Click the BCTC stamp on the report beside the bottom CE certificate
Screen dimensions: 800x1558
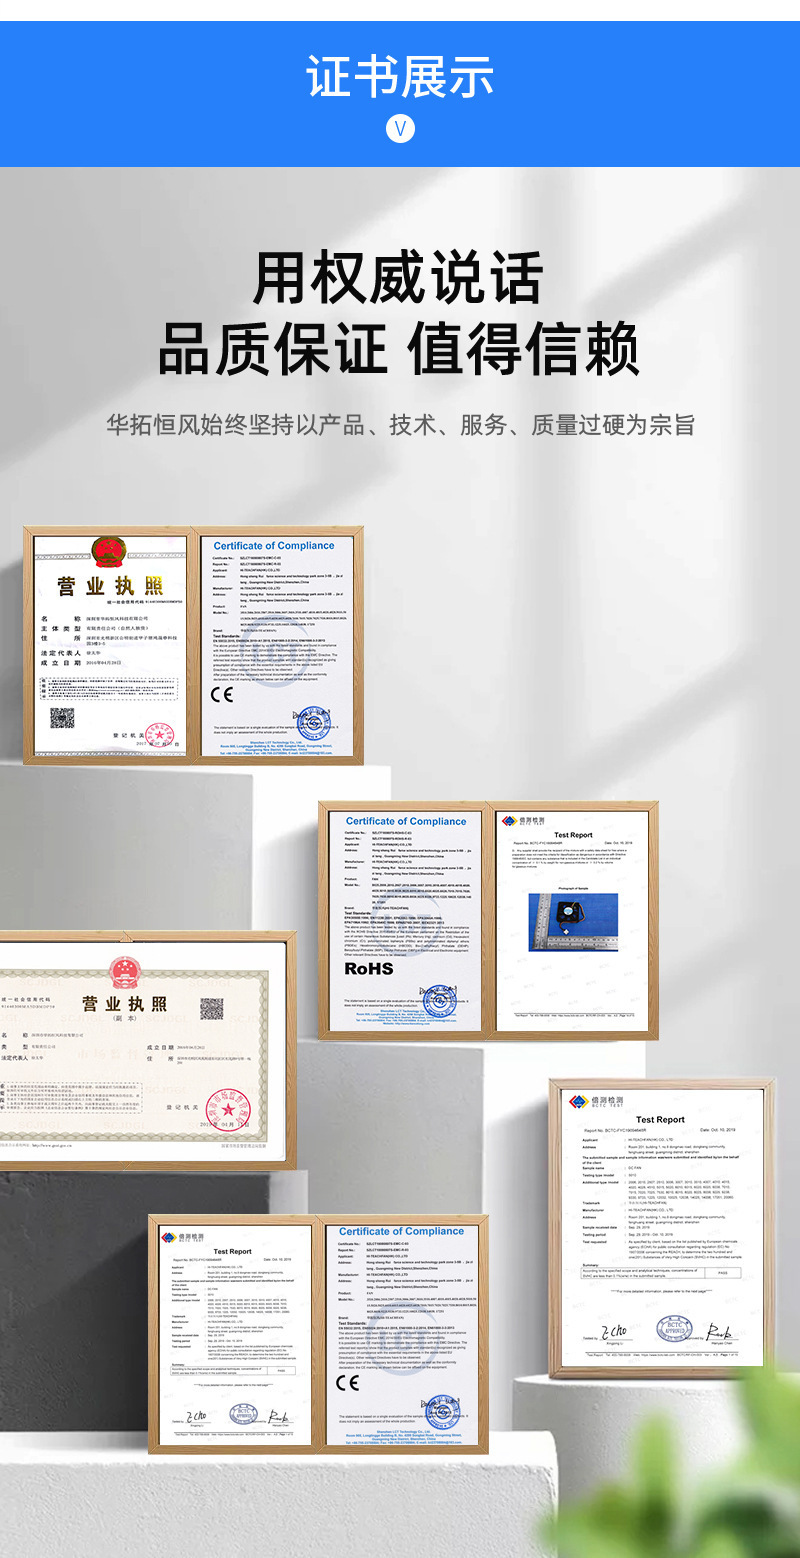(x=241, y=1416)
